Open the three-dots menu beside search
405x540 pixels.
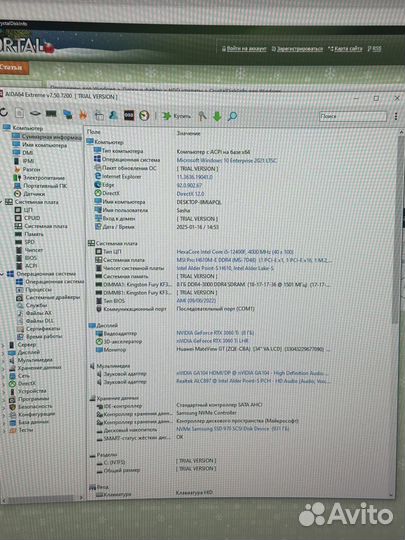click(x=396, y=116)
